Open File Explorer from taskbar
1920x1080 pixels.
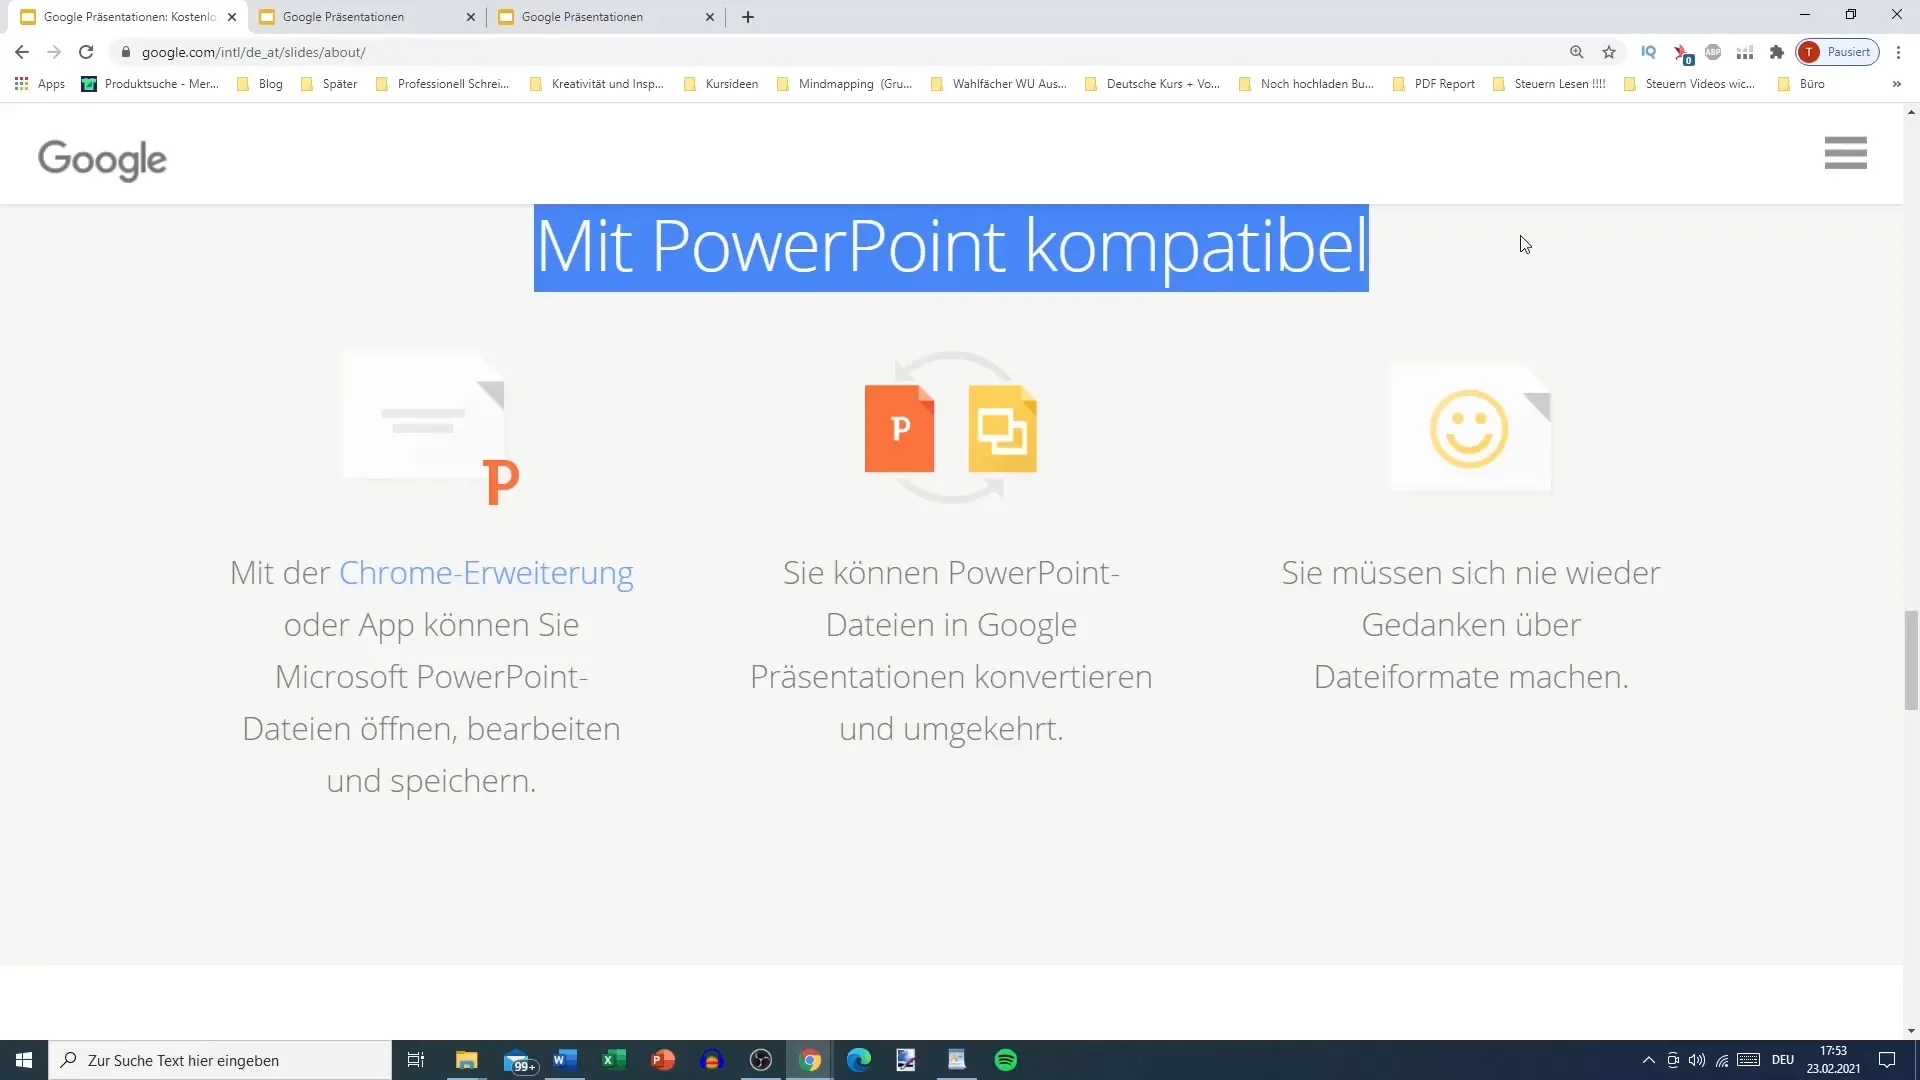pos(467,1060)
